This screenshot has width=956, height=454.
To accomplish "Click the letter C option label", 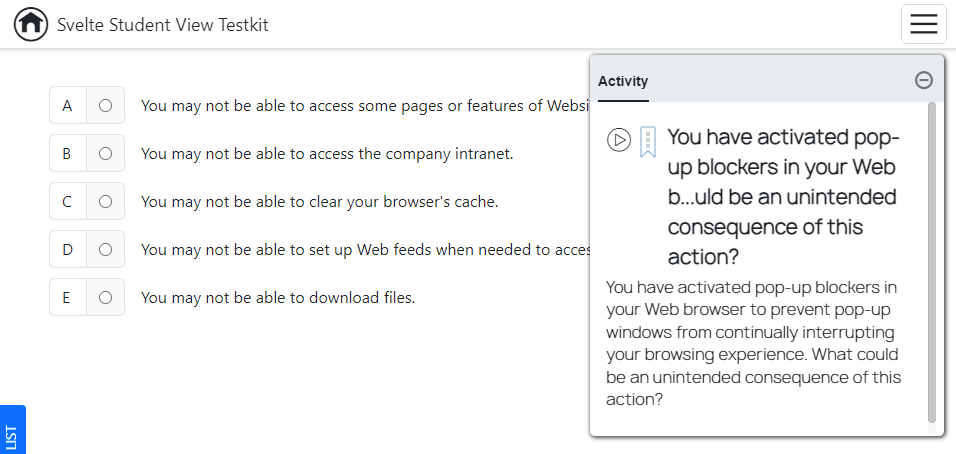I will pyautogui.click(x=68, y=201).
